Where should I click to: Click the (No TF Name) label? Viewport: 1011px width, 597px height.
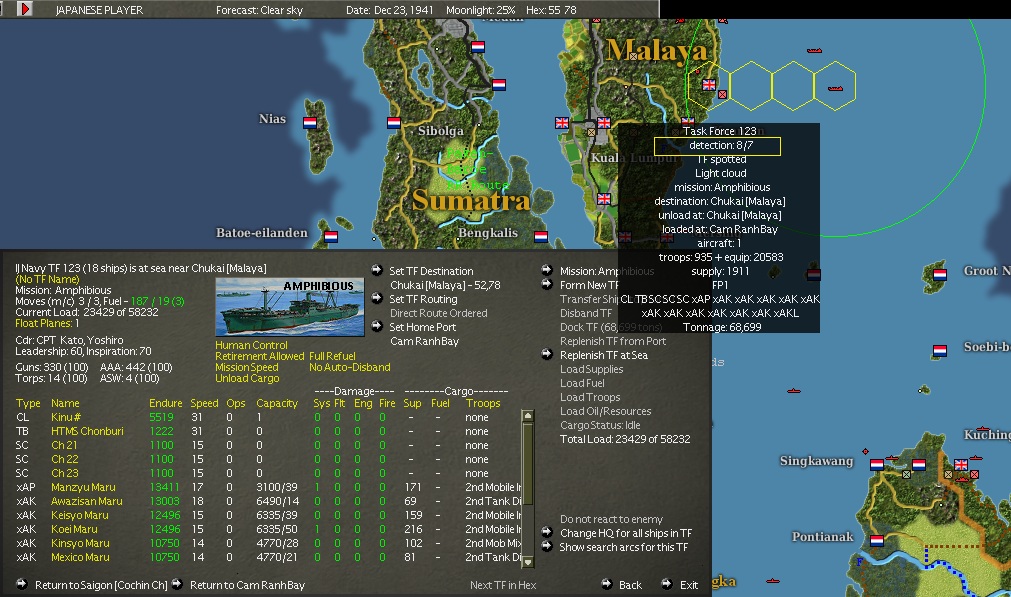(x=47, y=279)
